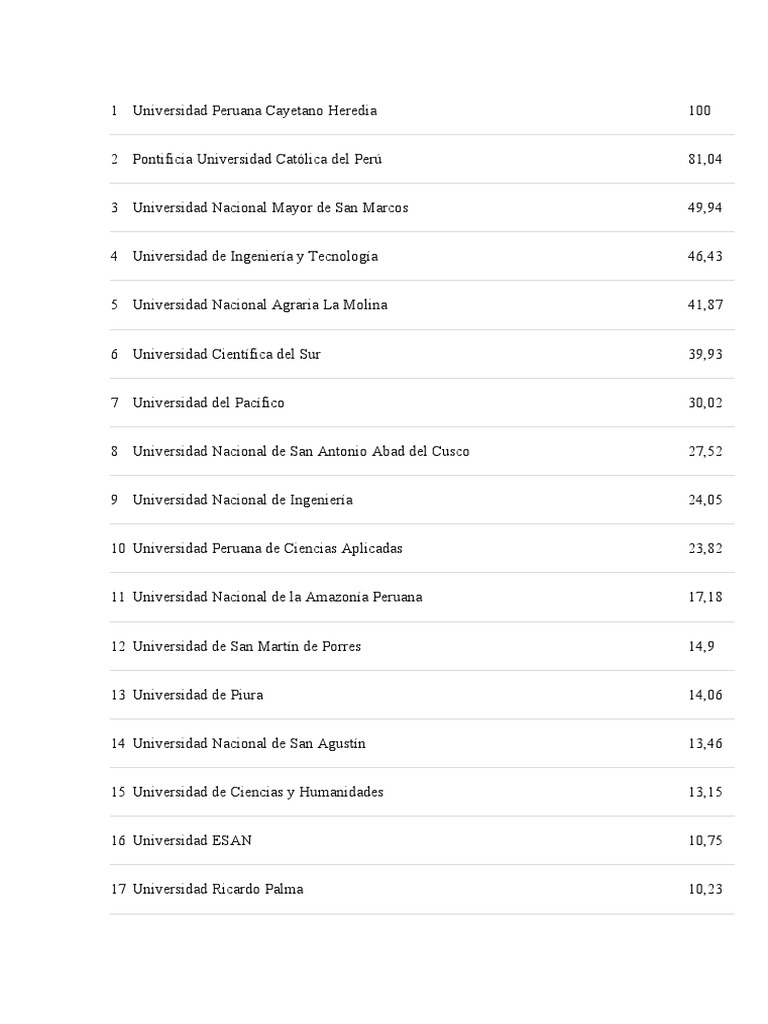Click Universidad de Ingeniería y Tecnología

click(255, 256)
